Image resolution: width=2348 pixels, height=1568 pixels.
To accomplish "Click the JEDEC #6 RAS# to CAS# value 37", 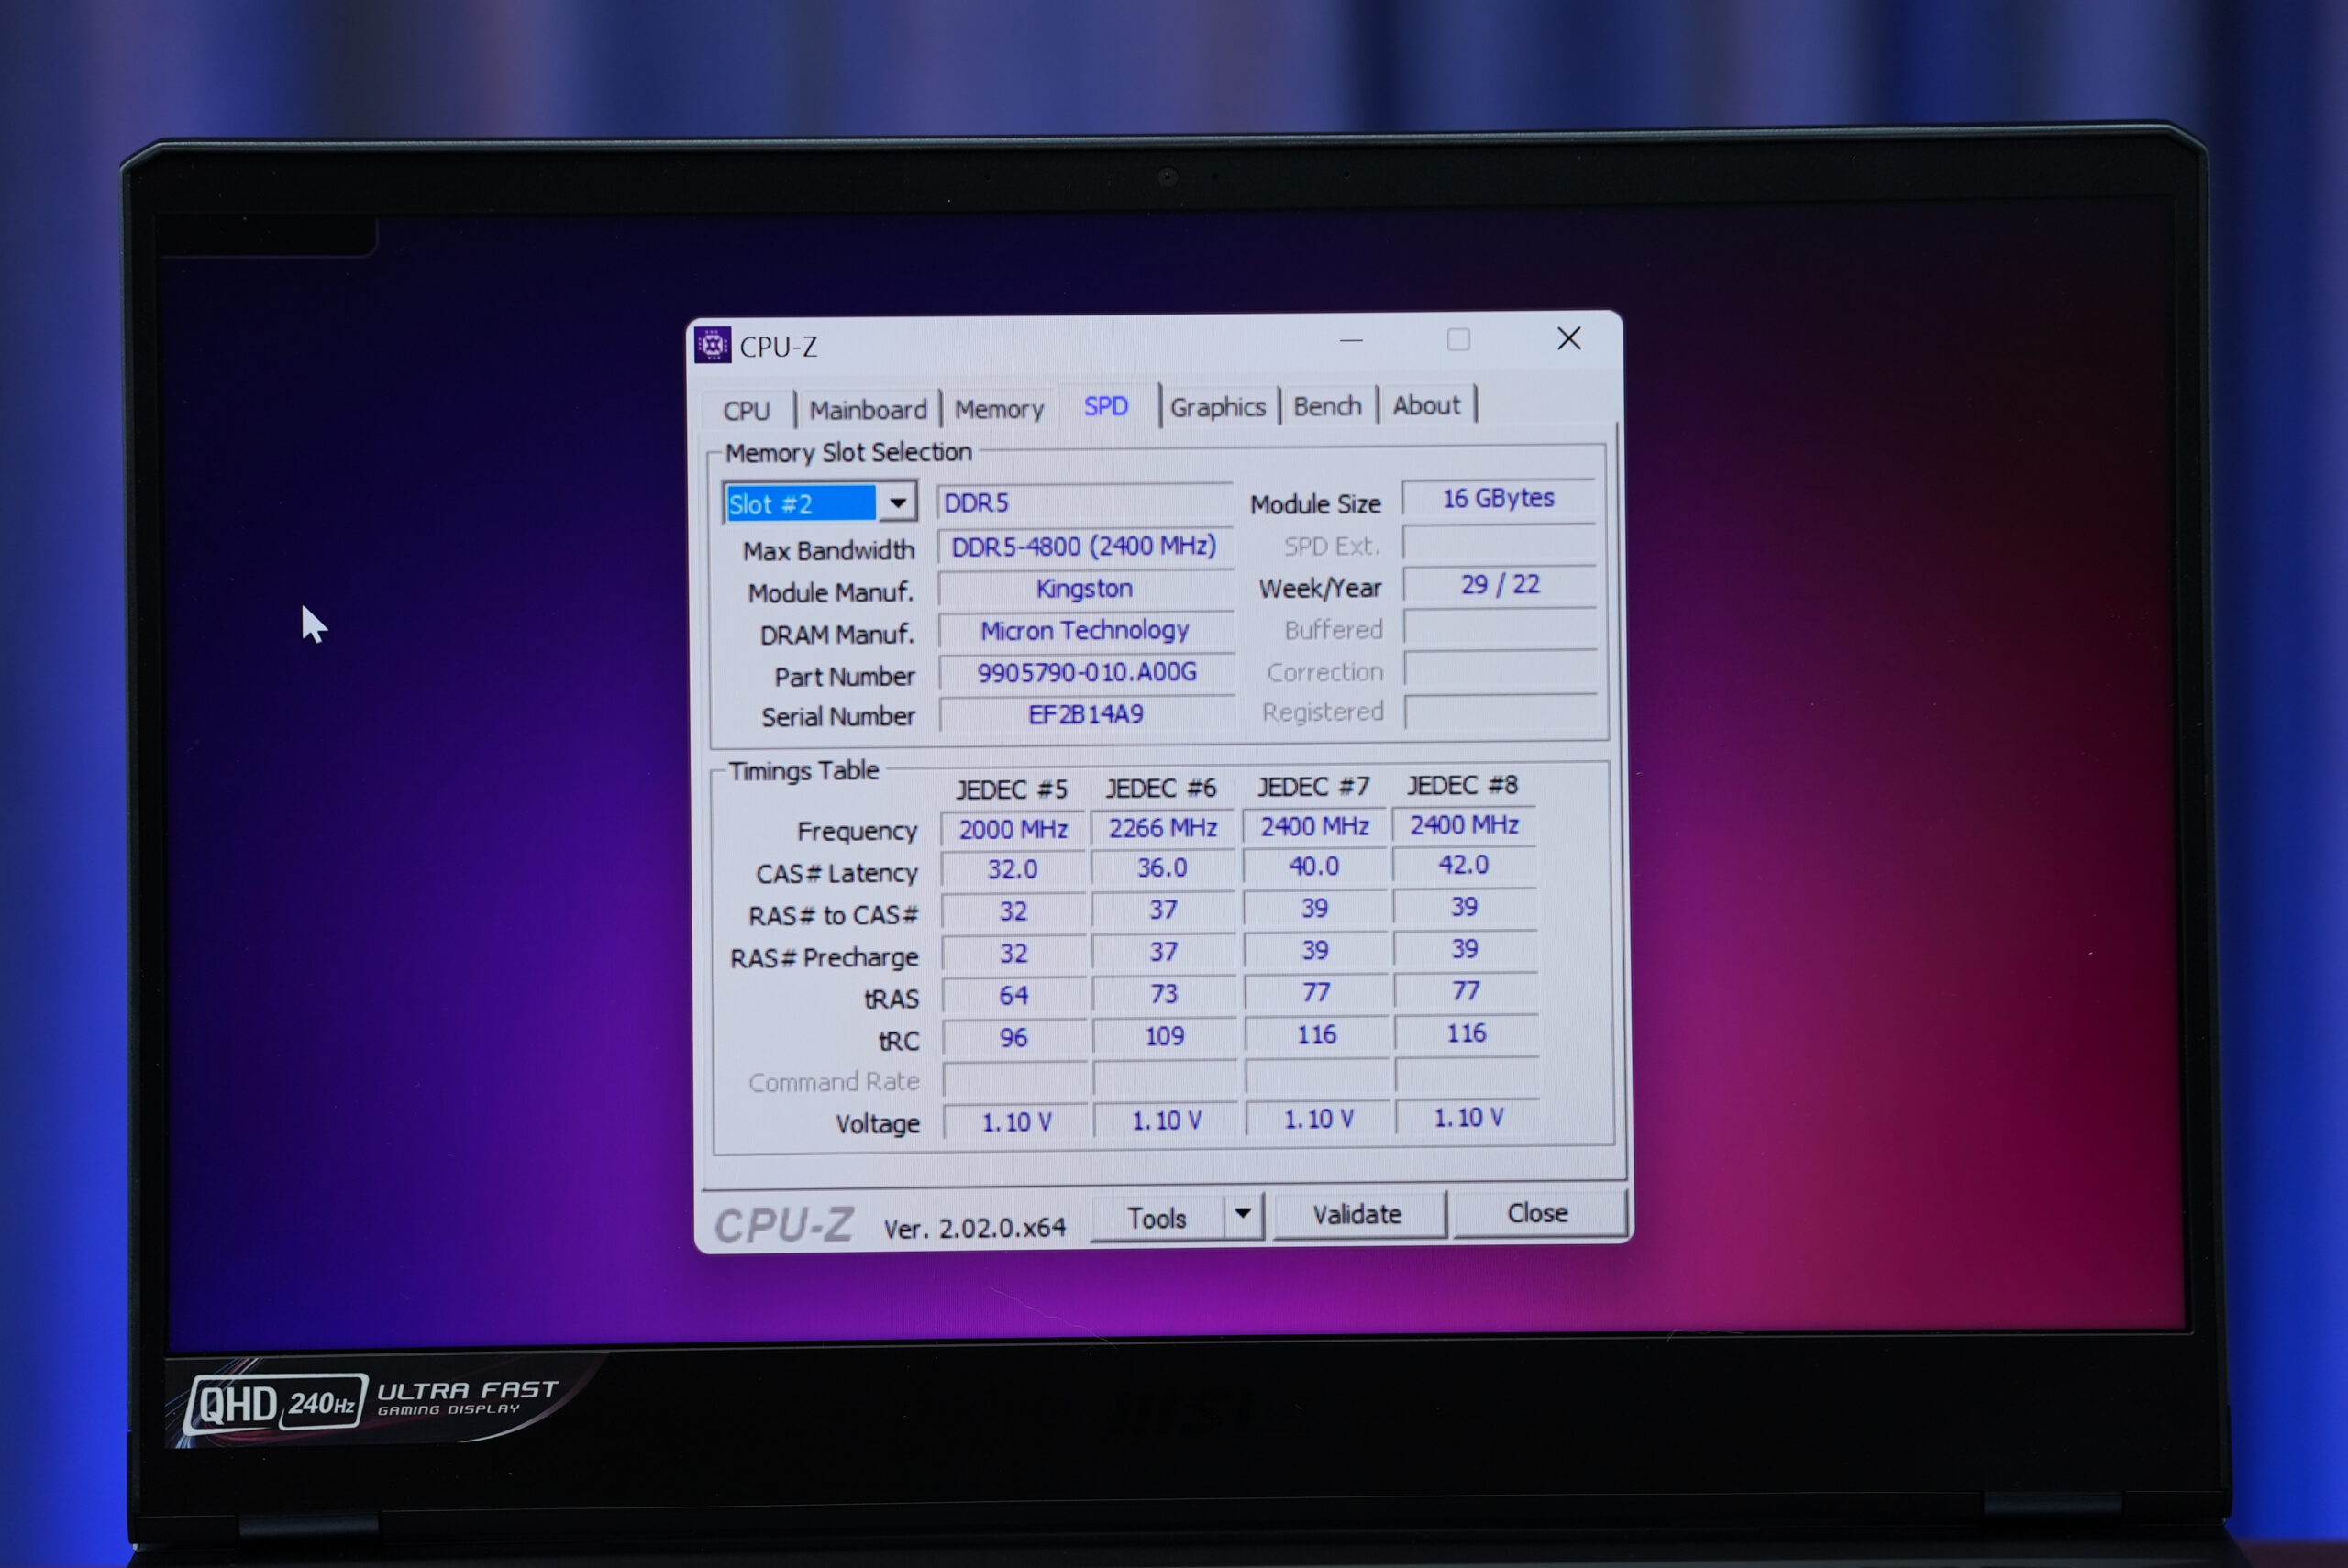I will click(x=1163, y=910).
